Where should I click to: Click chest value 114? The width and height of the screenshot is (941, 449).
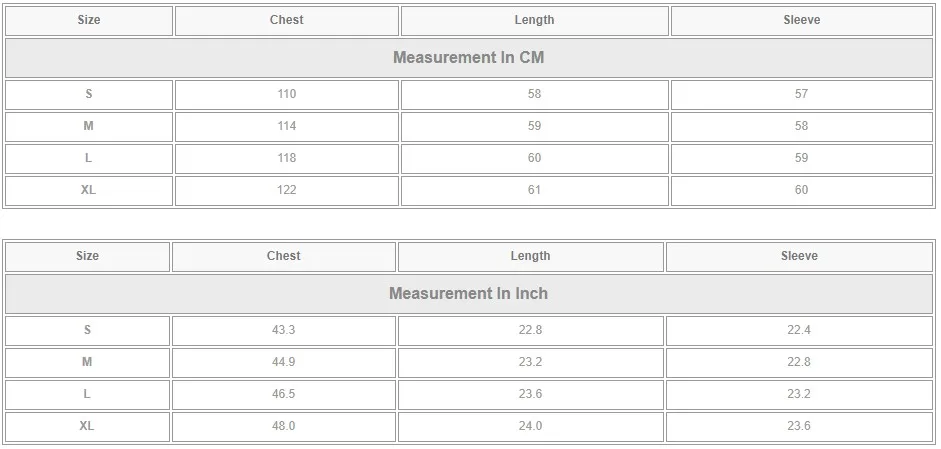(x=287, y=126)
